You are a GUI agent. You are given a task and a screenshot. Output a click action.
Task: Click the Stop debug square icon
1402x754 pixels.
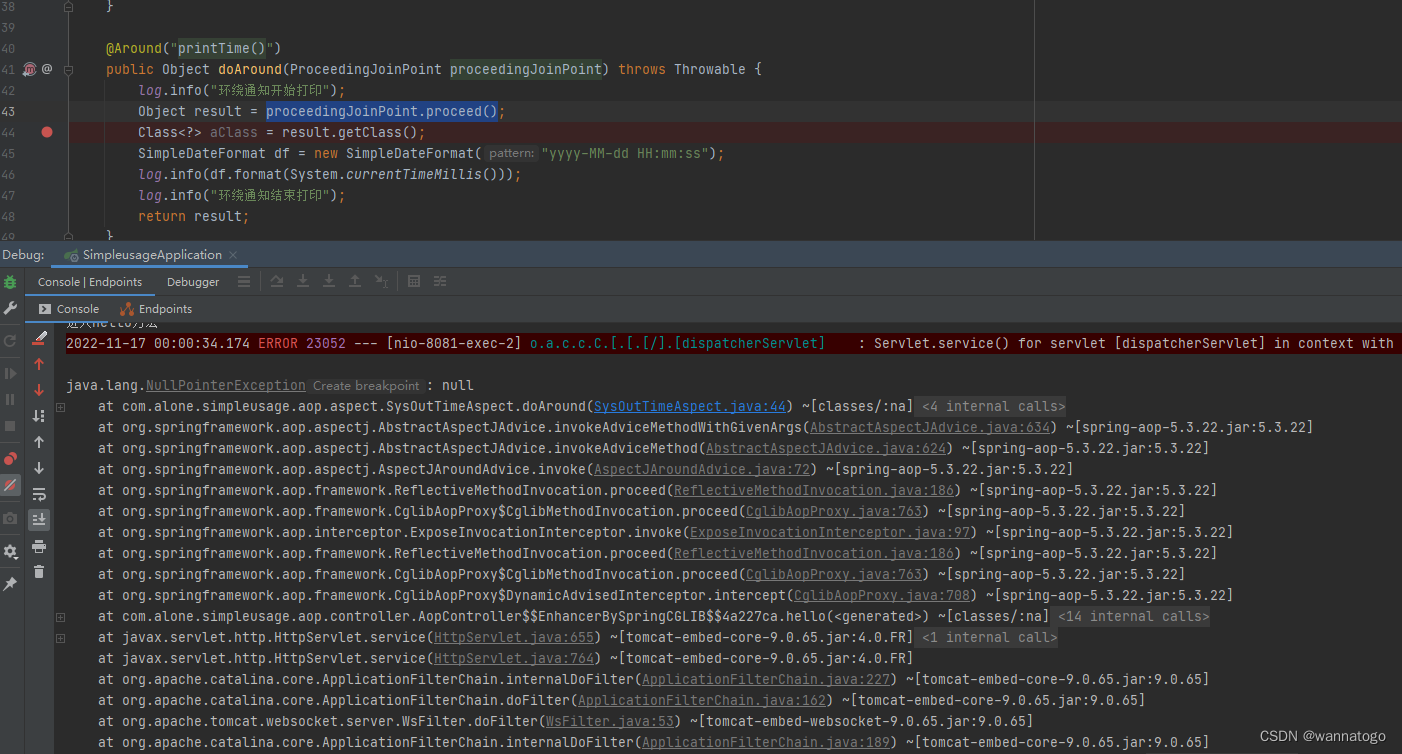tap(10, 425)
